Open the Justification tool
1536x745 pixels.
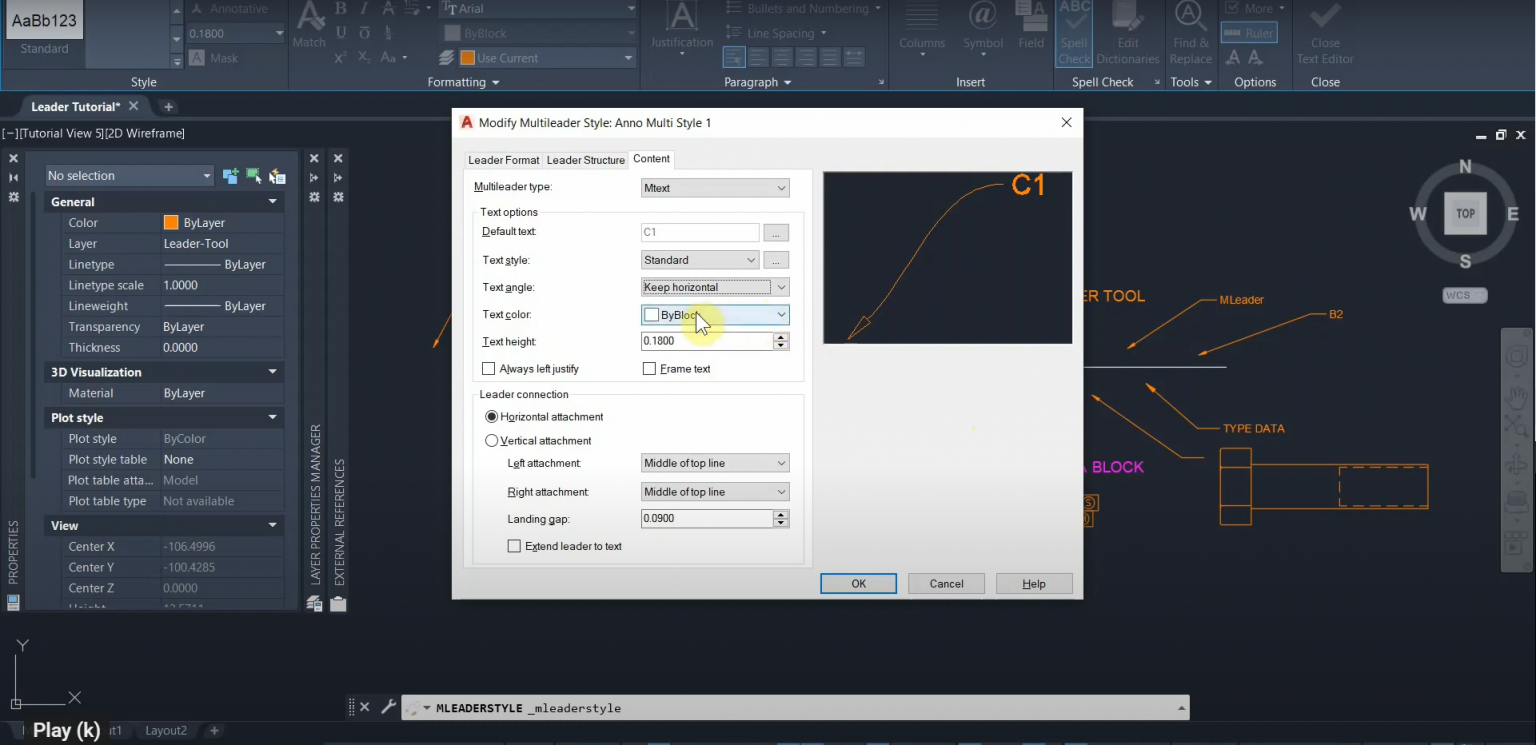pos(681,28)
